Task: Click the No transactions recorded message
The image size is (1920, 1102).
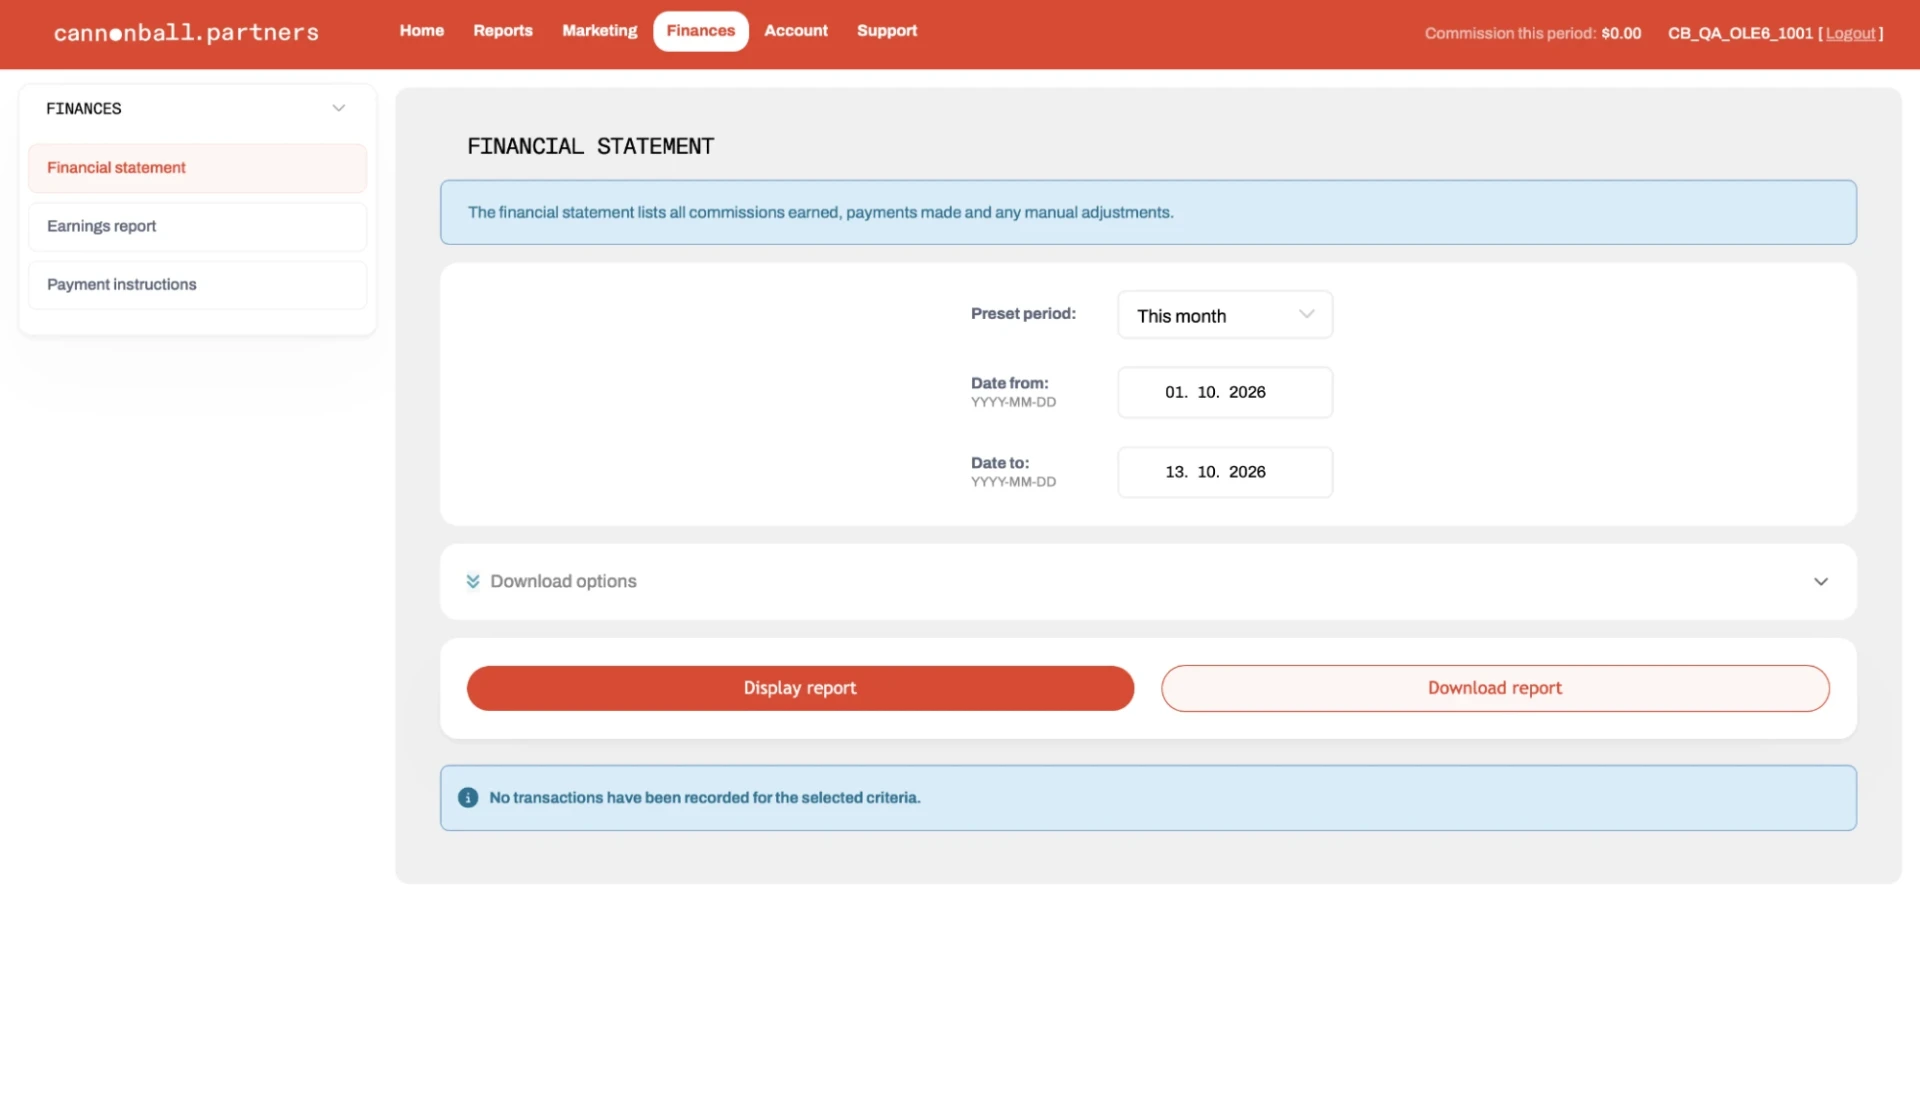Action: 704,798
